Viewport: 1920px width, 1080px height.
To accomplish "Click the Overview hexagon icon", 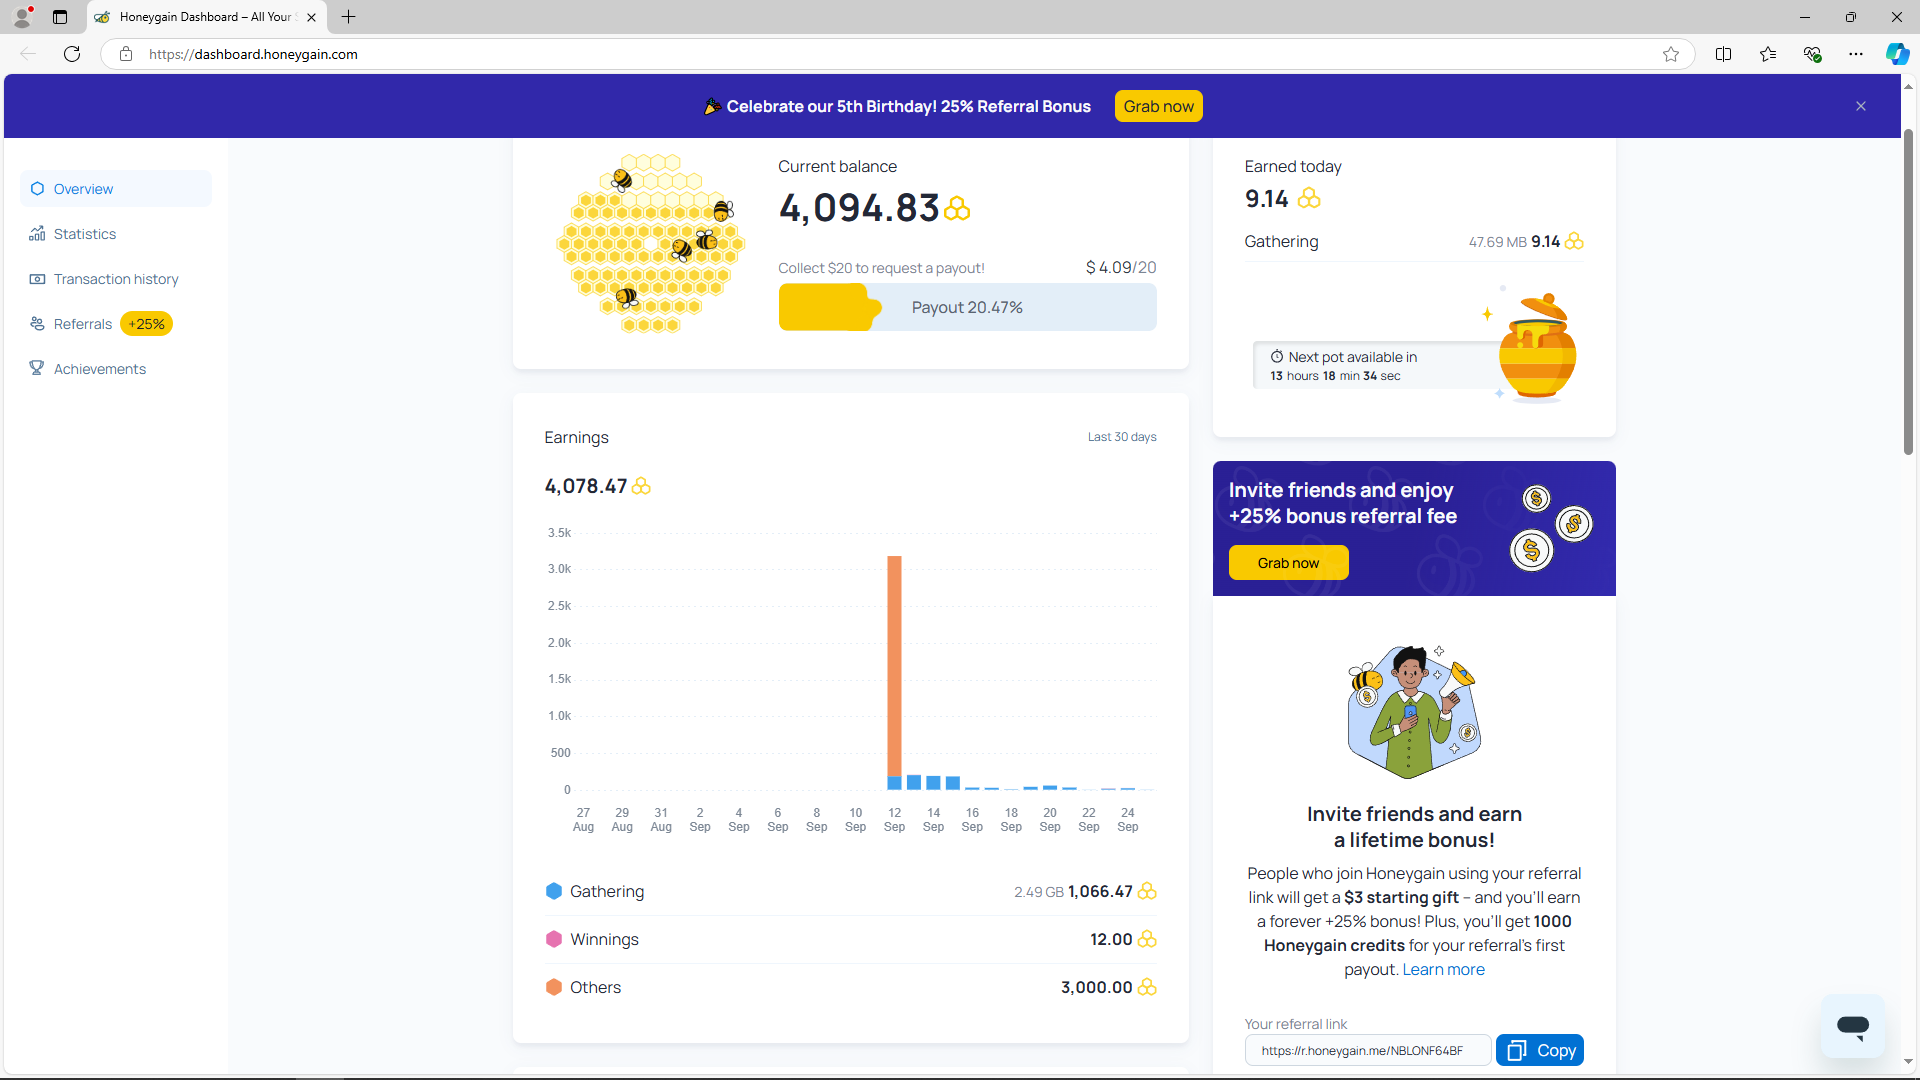I will click(37, 189).
